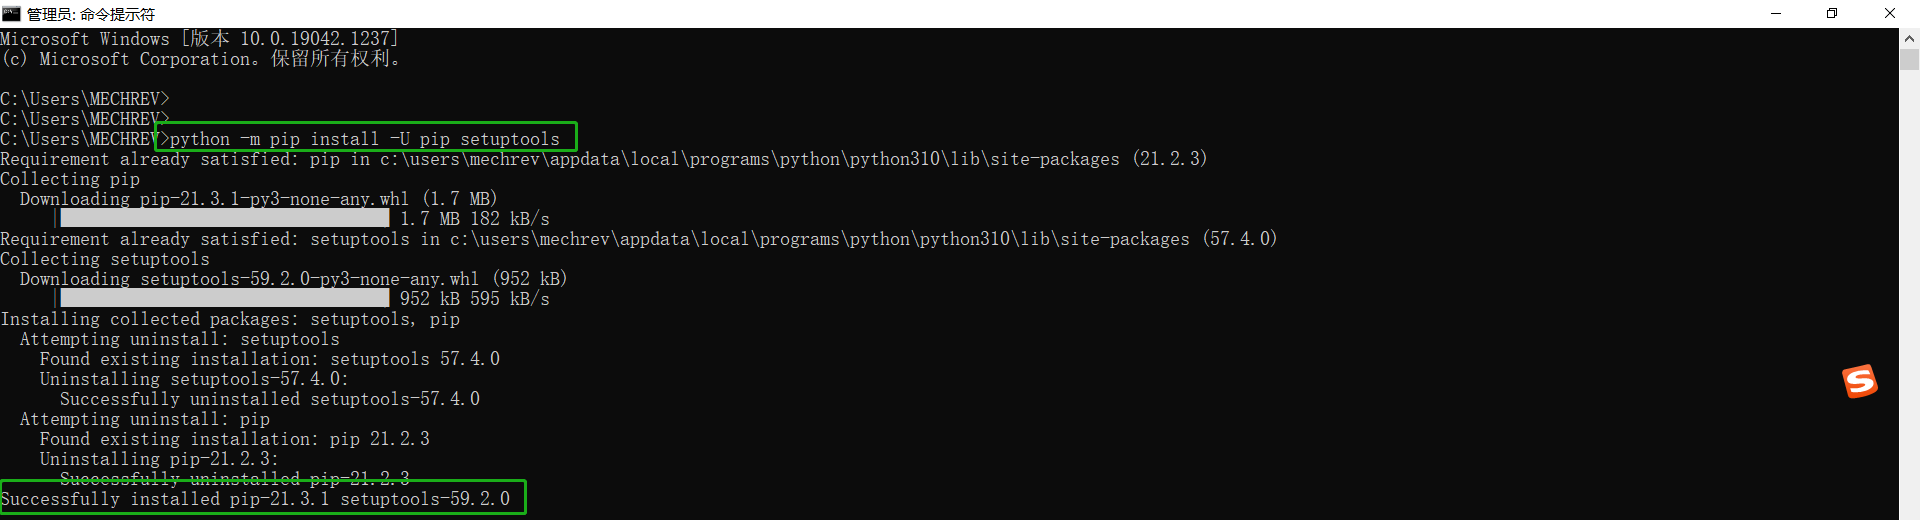Viewport: 1920px width, 520px height.
Task: Restore down the Command Prompt window
Action: tap(1832, 13)
